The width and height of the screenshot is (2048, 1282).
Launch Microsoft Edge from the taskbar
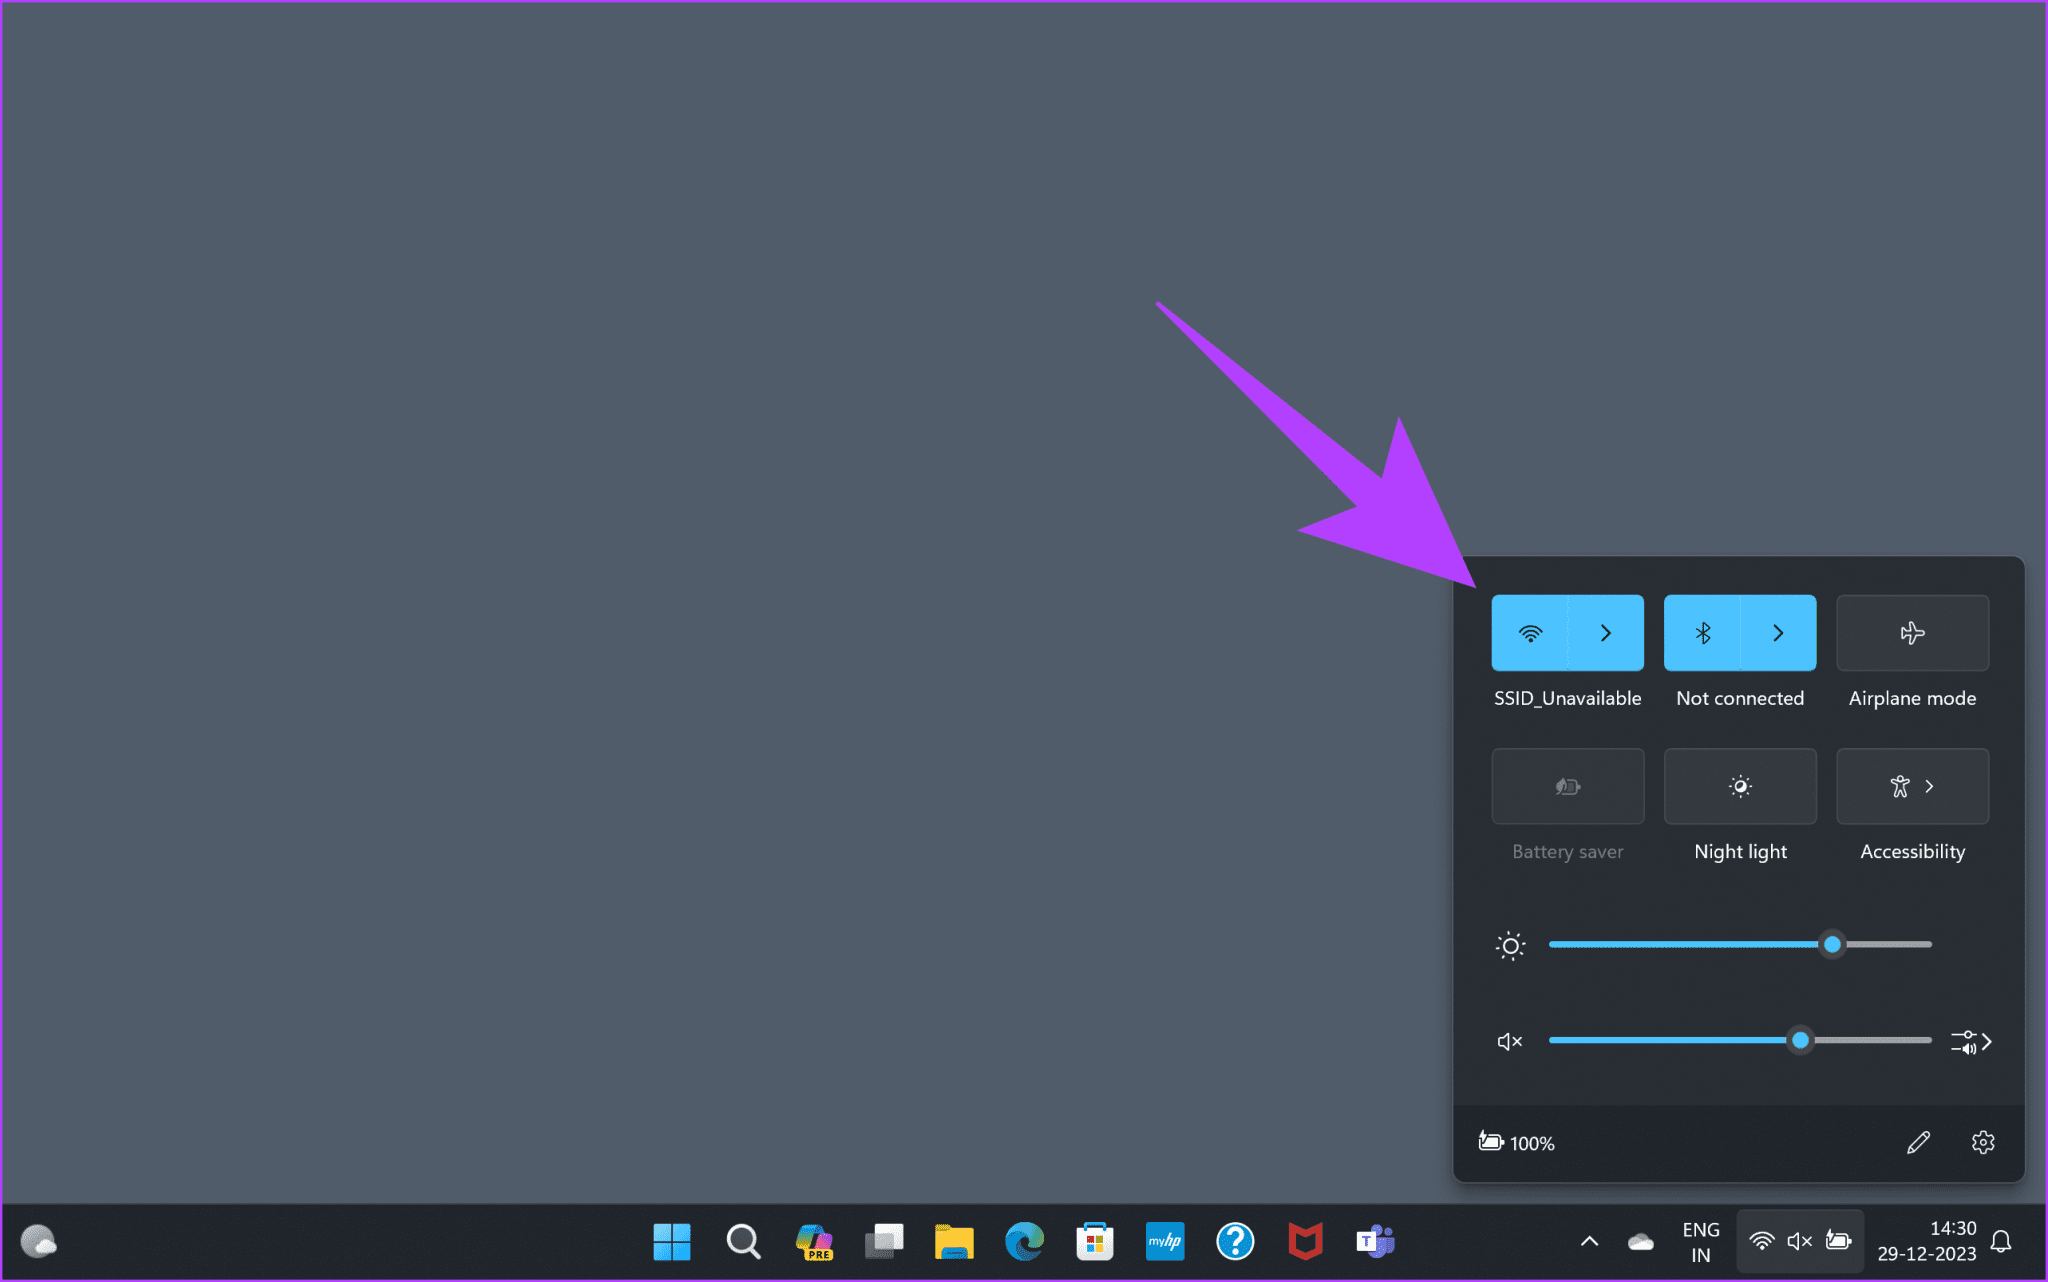click(x=1024, y=1241)
